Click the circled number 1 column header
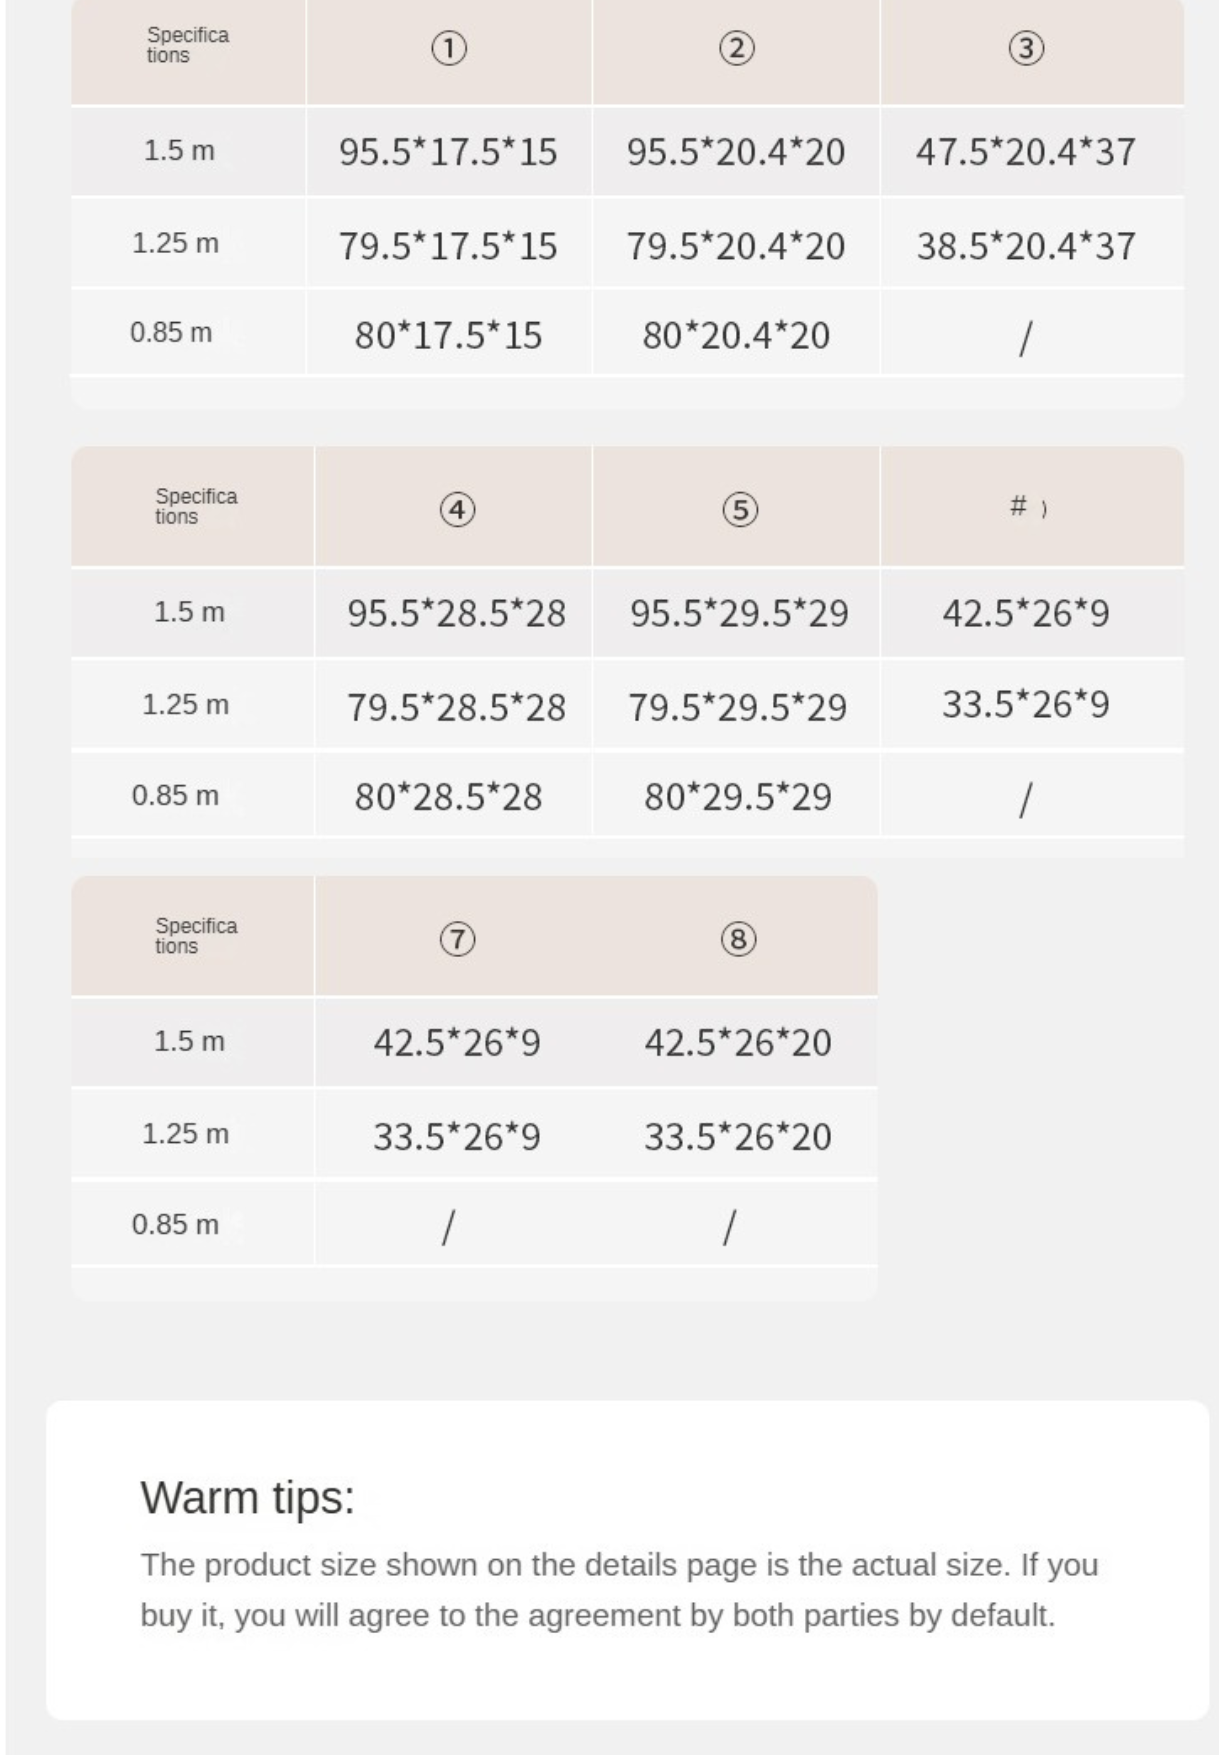 [449, 49]
